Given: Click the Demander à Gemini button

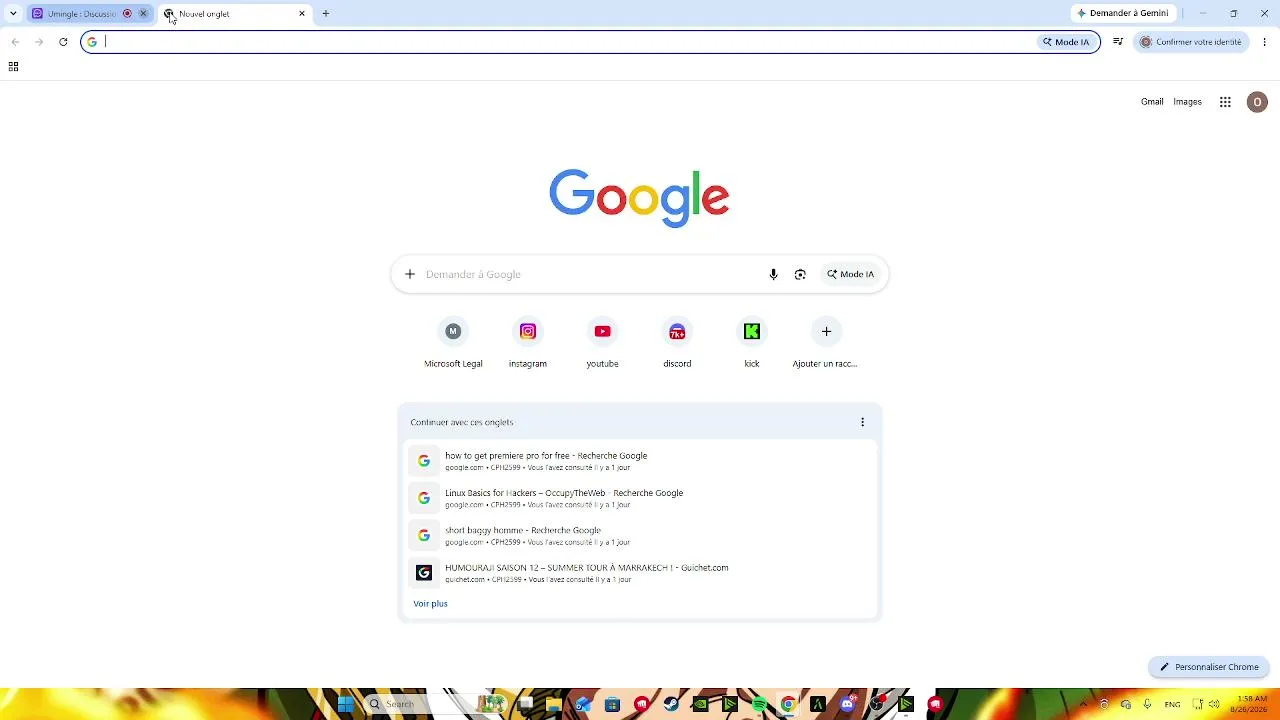Looking at the screenshot, I should point(1124,13).
